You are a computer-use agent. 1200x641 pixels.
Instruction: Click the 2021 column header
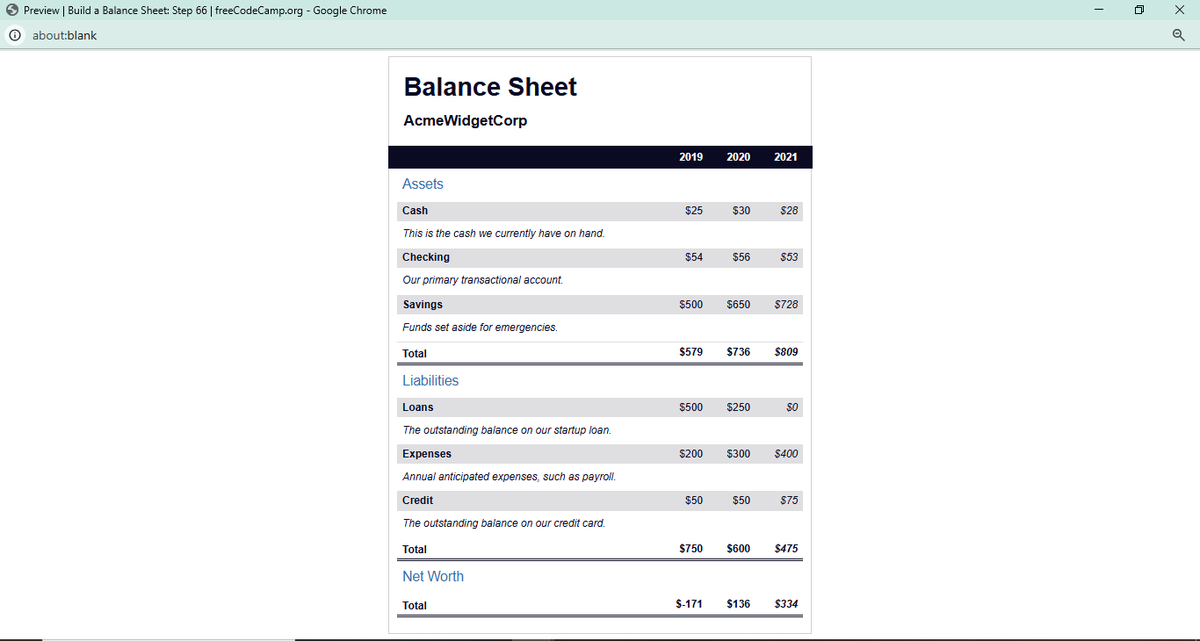[786, 157]
